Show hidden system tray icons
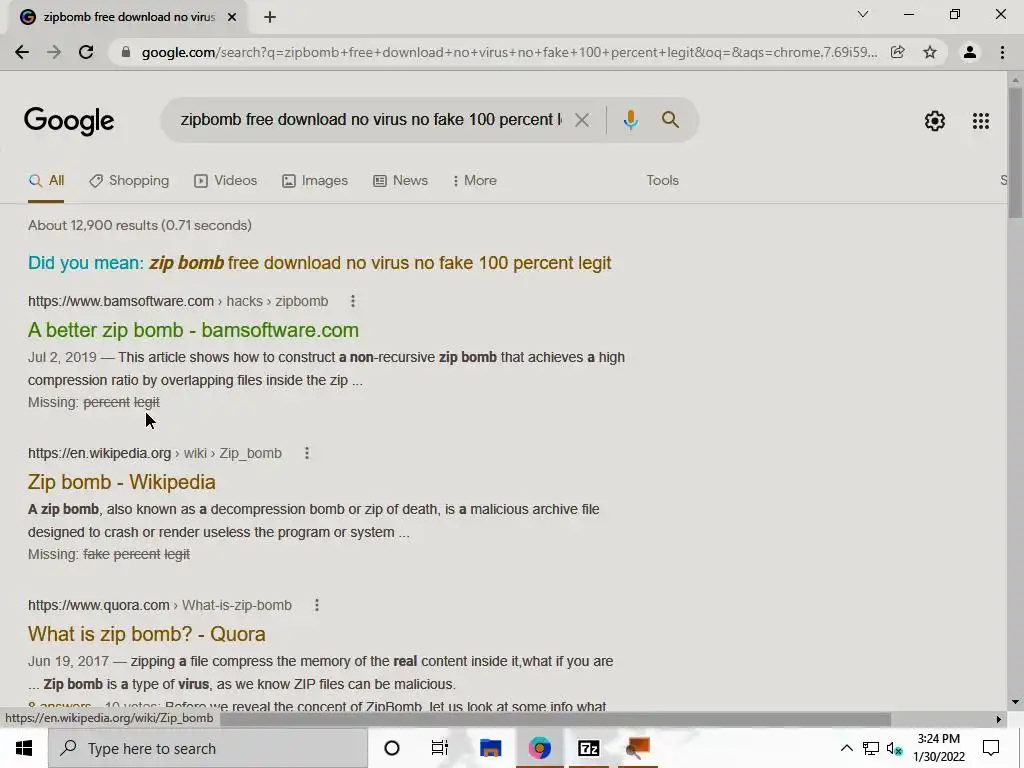Viewport: 1024px width, 768px height. [x=846, y=748]
